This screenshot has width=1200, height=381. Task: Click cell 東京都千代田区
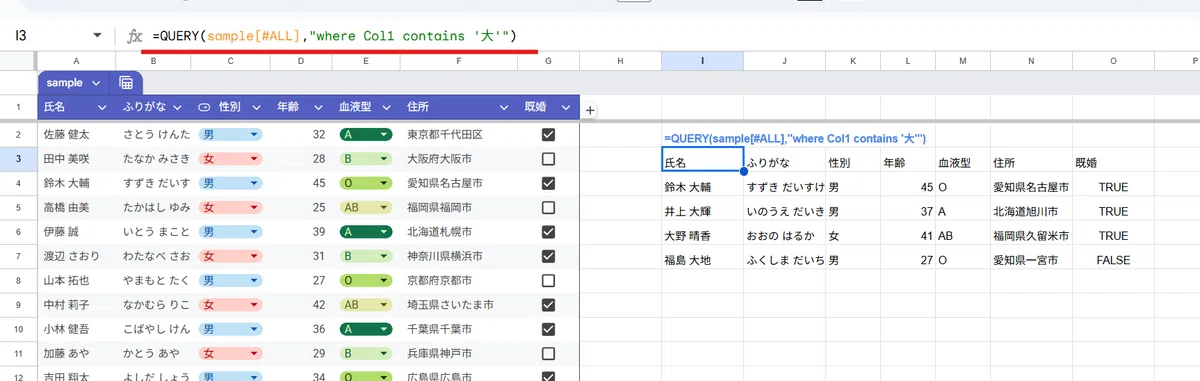459,134
